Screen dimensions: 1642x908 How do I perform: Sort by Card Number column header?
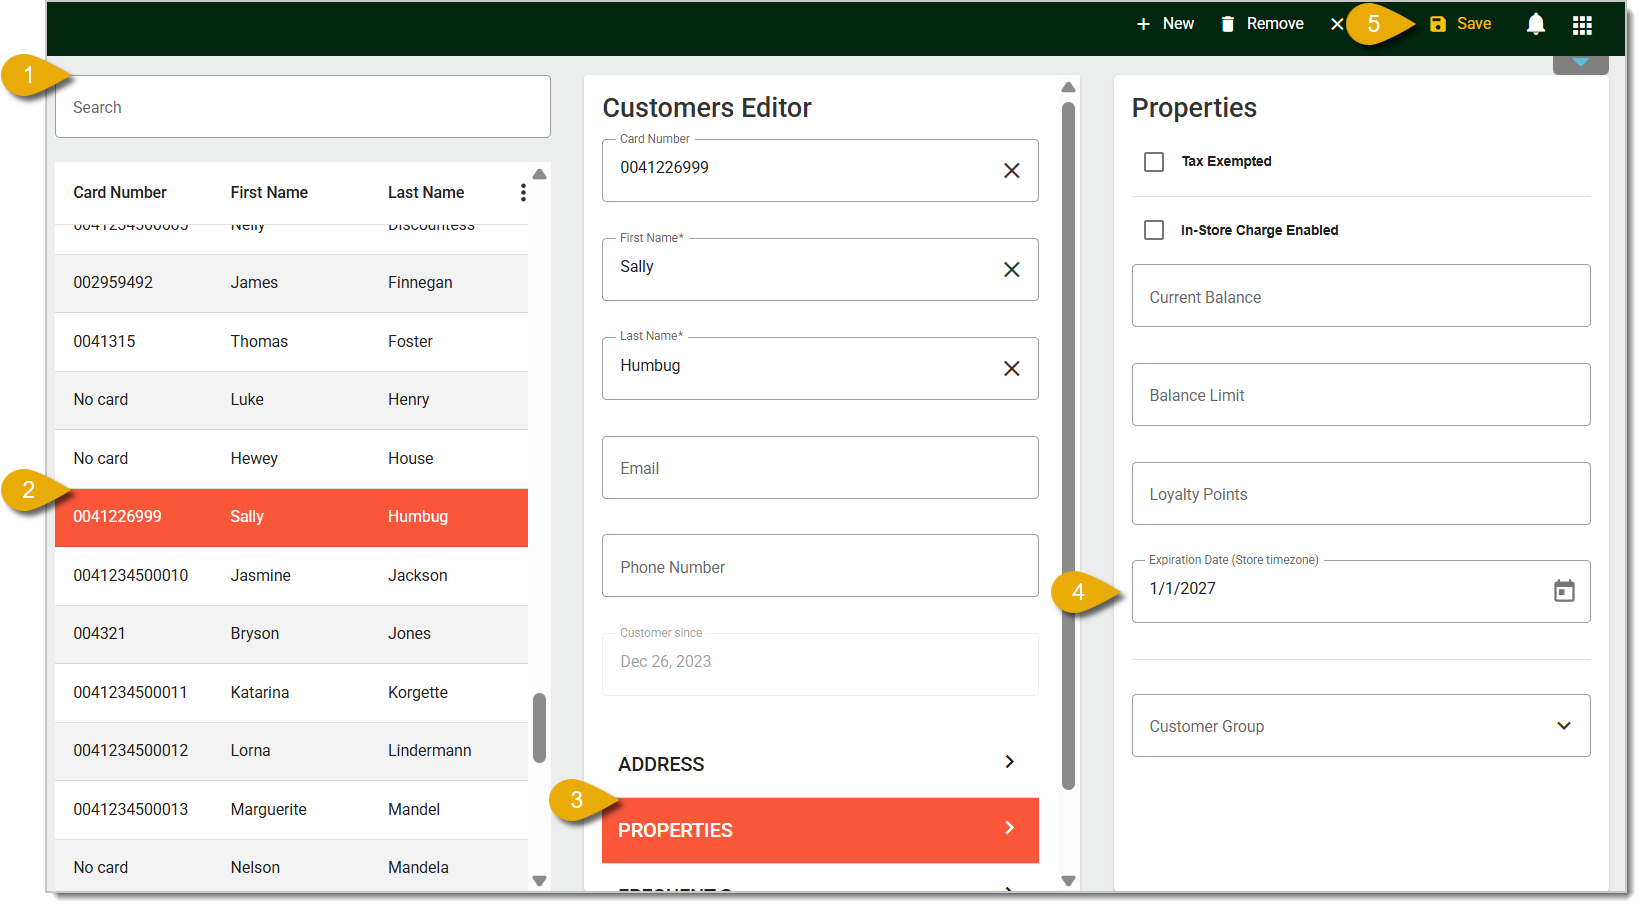[x=120, y=192]
